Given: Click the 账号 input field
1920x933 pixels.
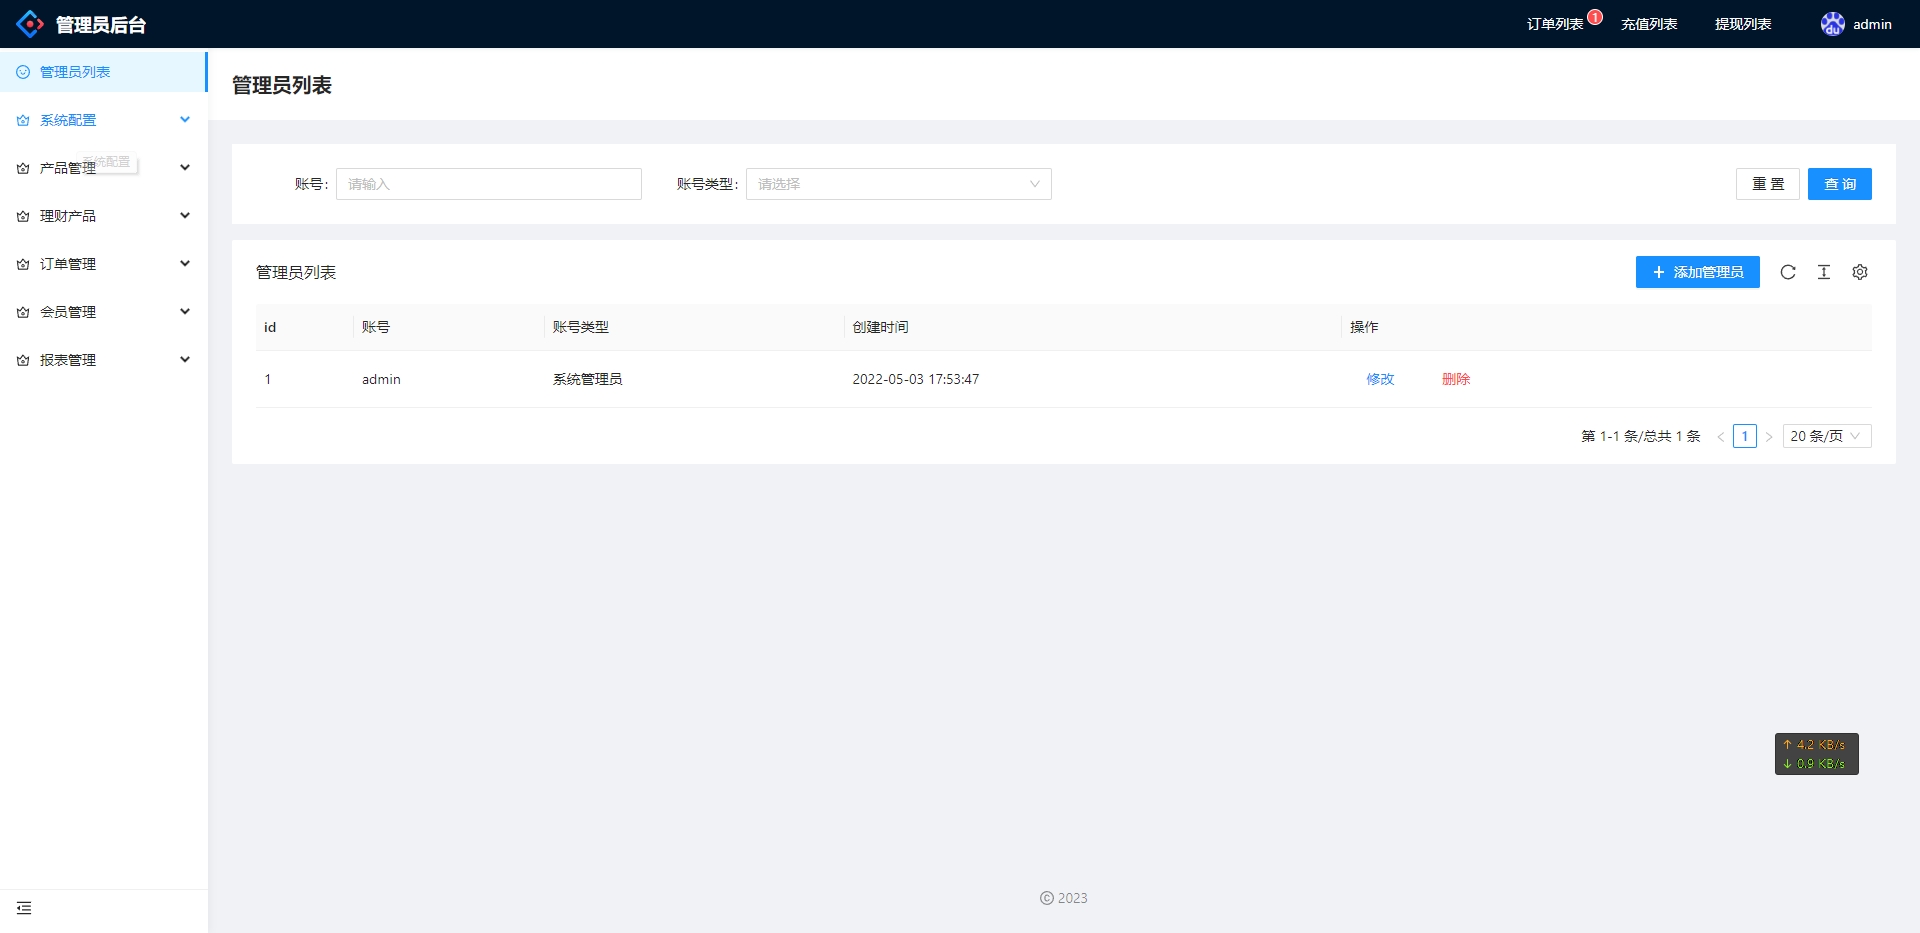Looking at the screenshot, I should tap(488, 184).
